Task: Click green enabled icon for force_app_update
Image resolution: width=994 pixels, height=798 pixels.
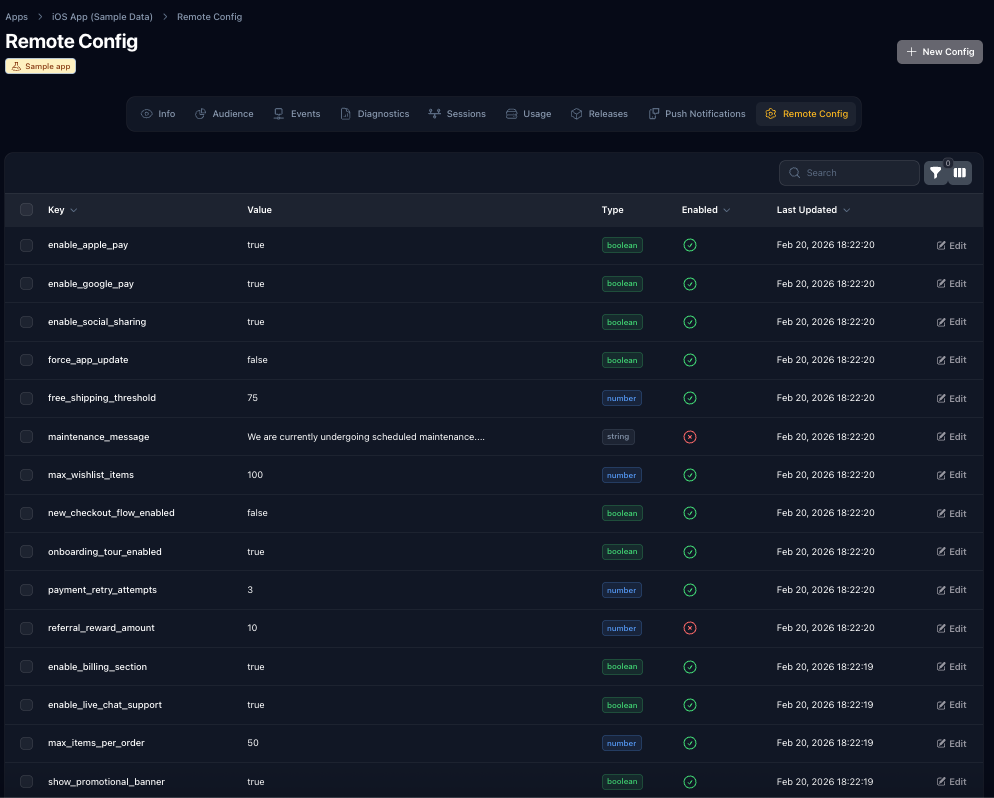Action: click(689, 360)
